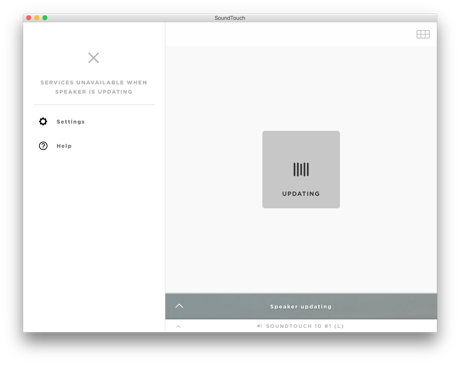Select the gray UPDATING tile

[301, 169]
